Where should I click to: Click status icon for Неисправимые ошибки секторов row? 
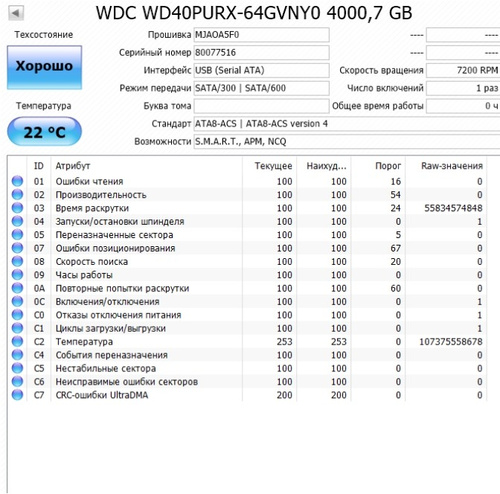pos(17,381)
